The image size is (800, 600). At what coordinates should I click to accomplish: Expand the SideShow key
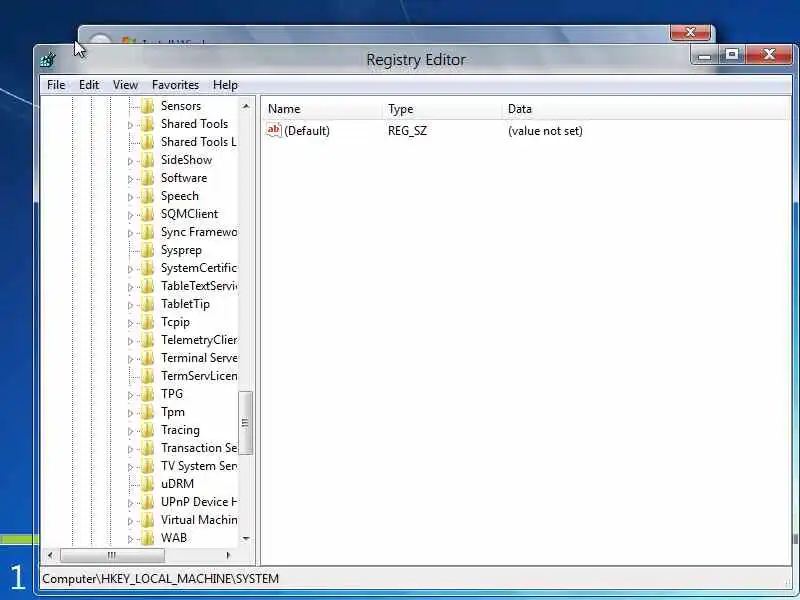point(130,161)
